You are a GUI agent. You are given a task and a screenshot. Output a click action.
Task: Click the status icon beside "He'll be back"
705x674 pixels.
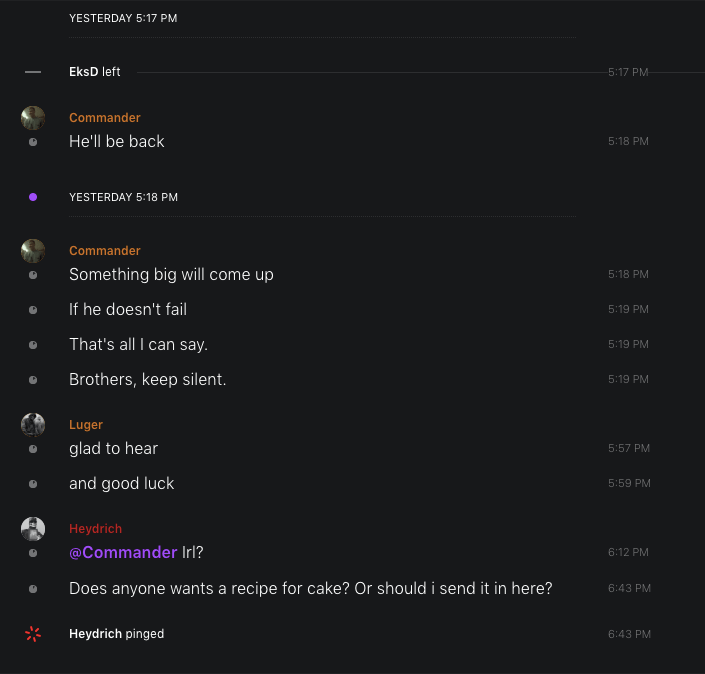click(x=33, y=142)
